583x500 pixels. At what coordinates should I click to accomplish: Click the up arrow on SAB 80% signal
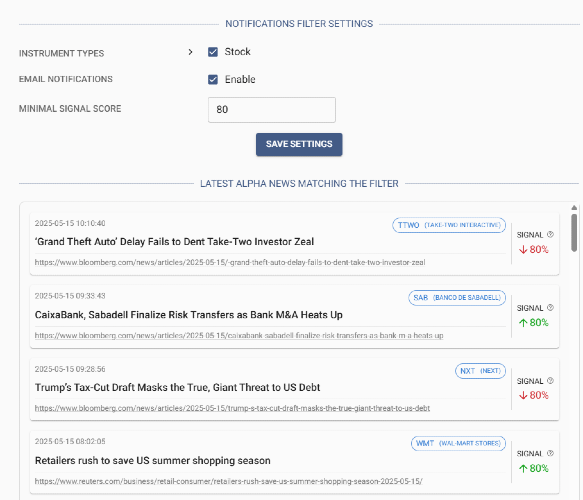point(523,323)
